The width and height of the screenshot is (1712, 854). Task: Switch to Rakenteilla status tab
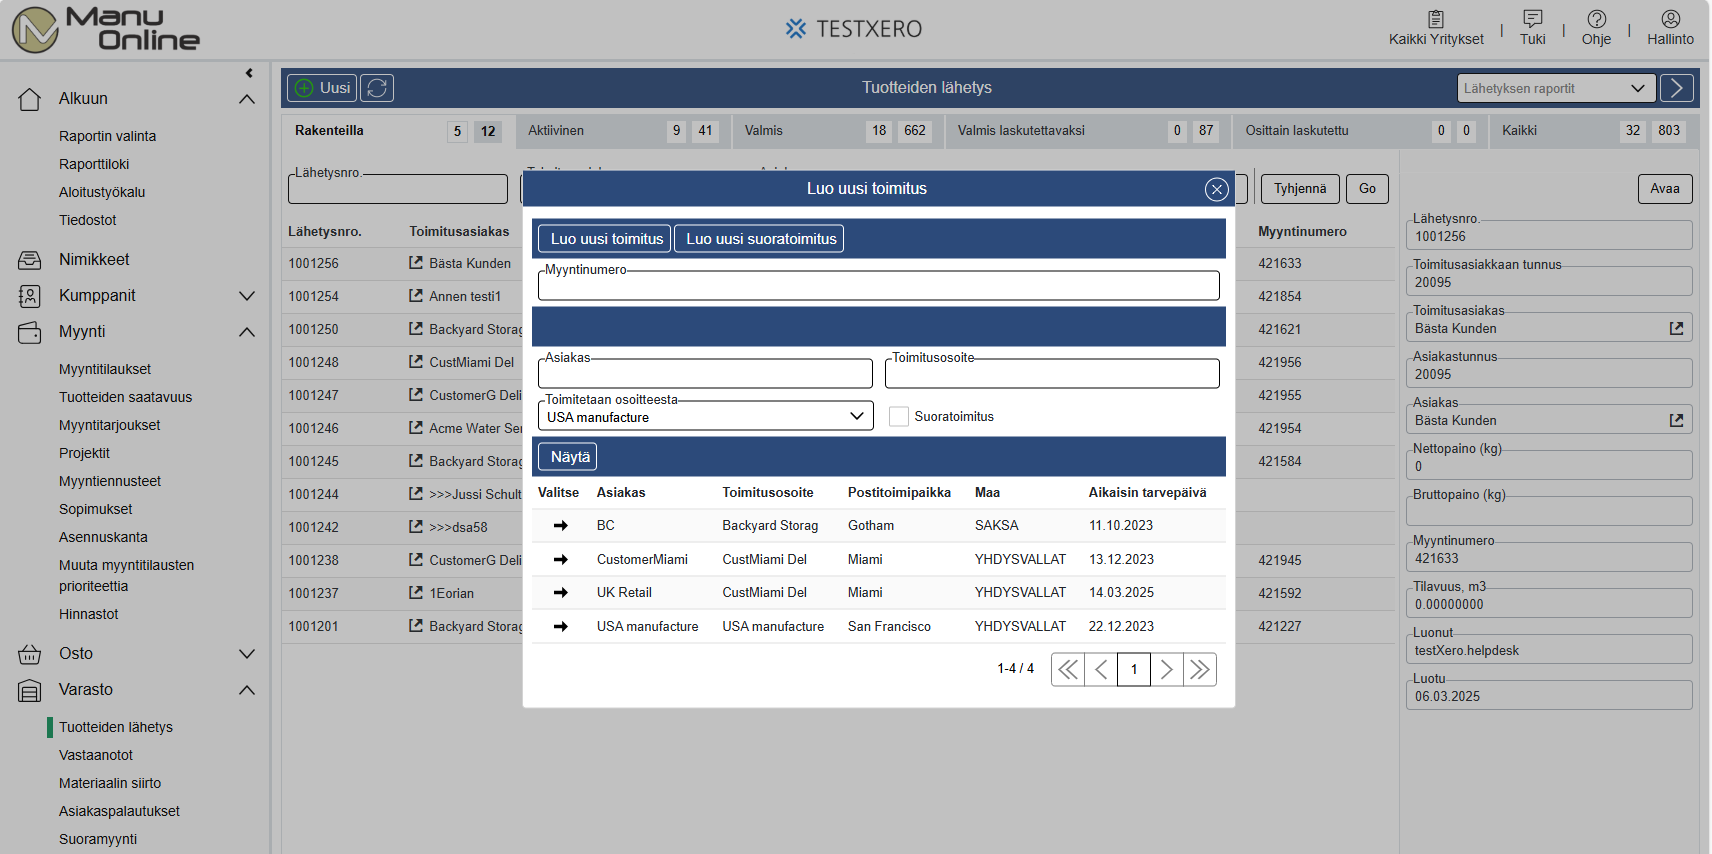coord(398,131)
